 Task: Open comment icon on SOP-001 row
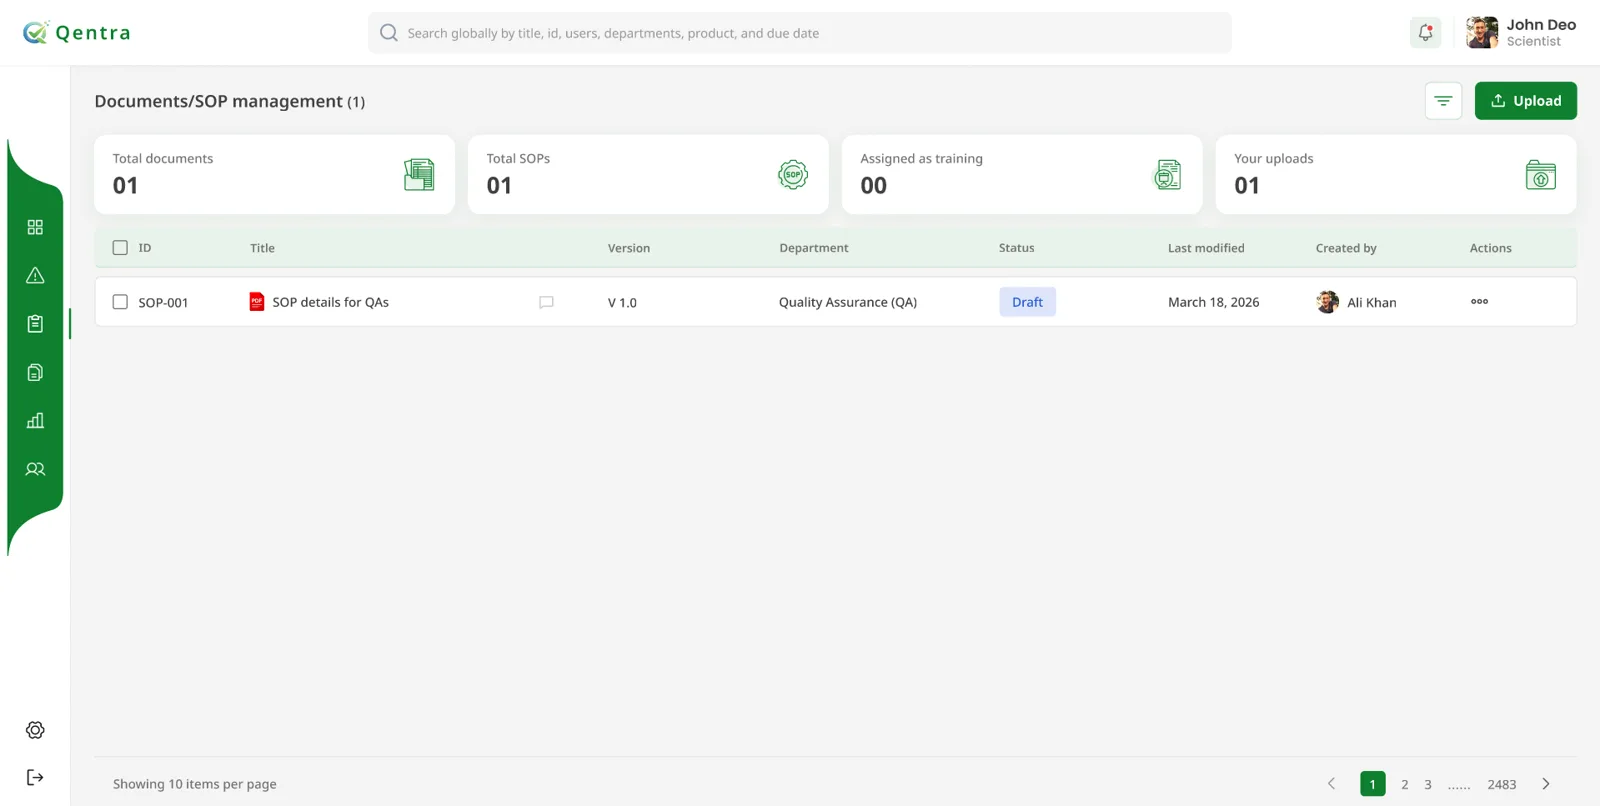point(546,302)
